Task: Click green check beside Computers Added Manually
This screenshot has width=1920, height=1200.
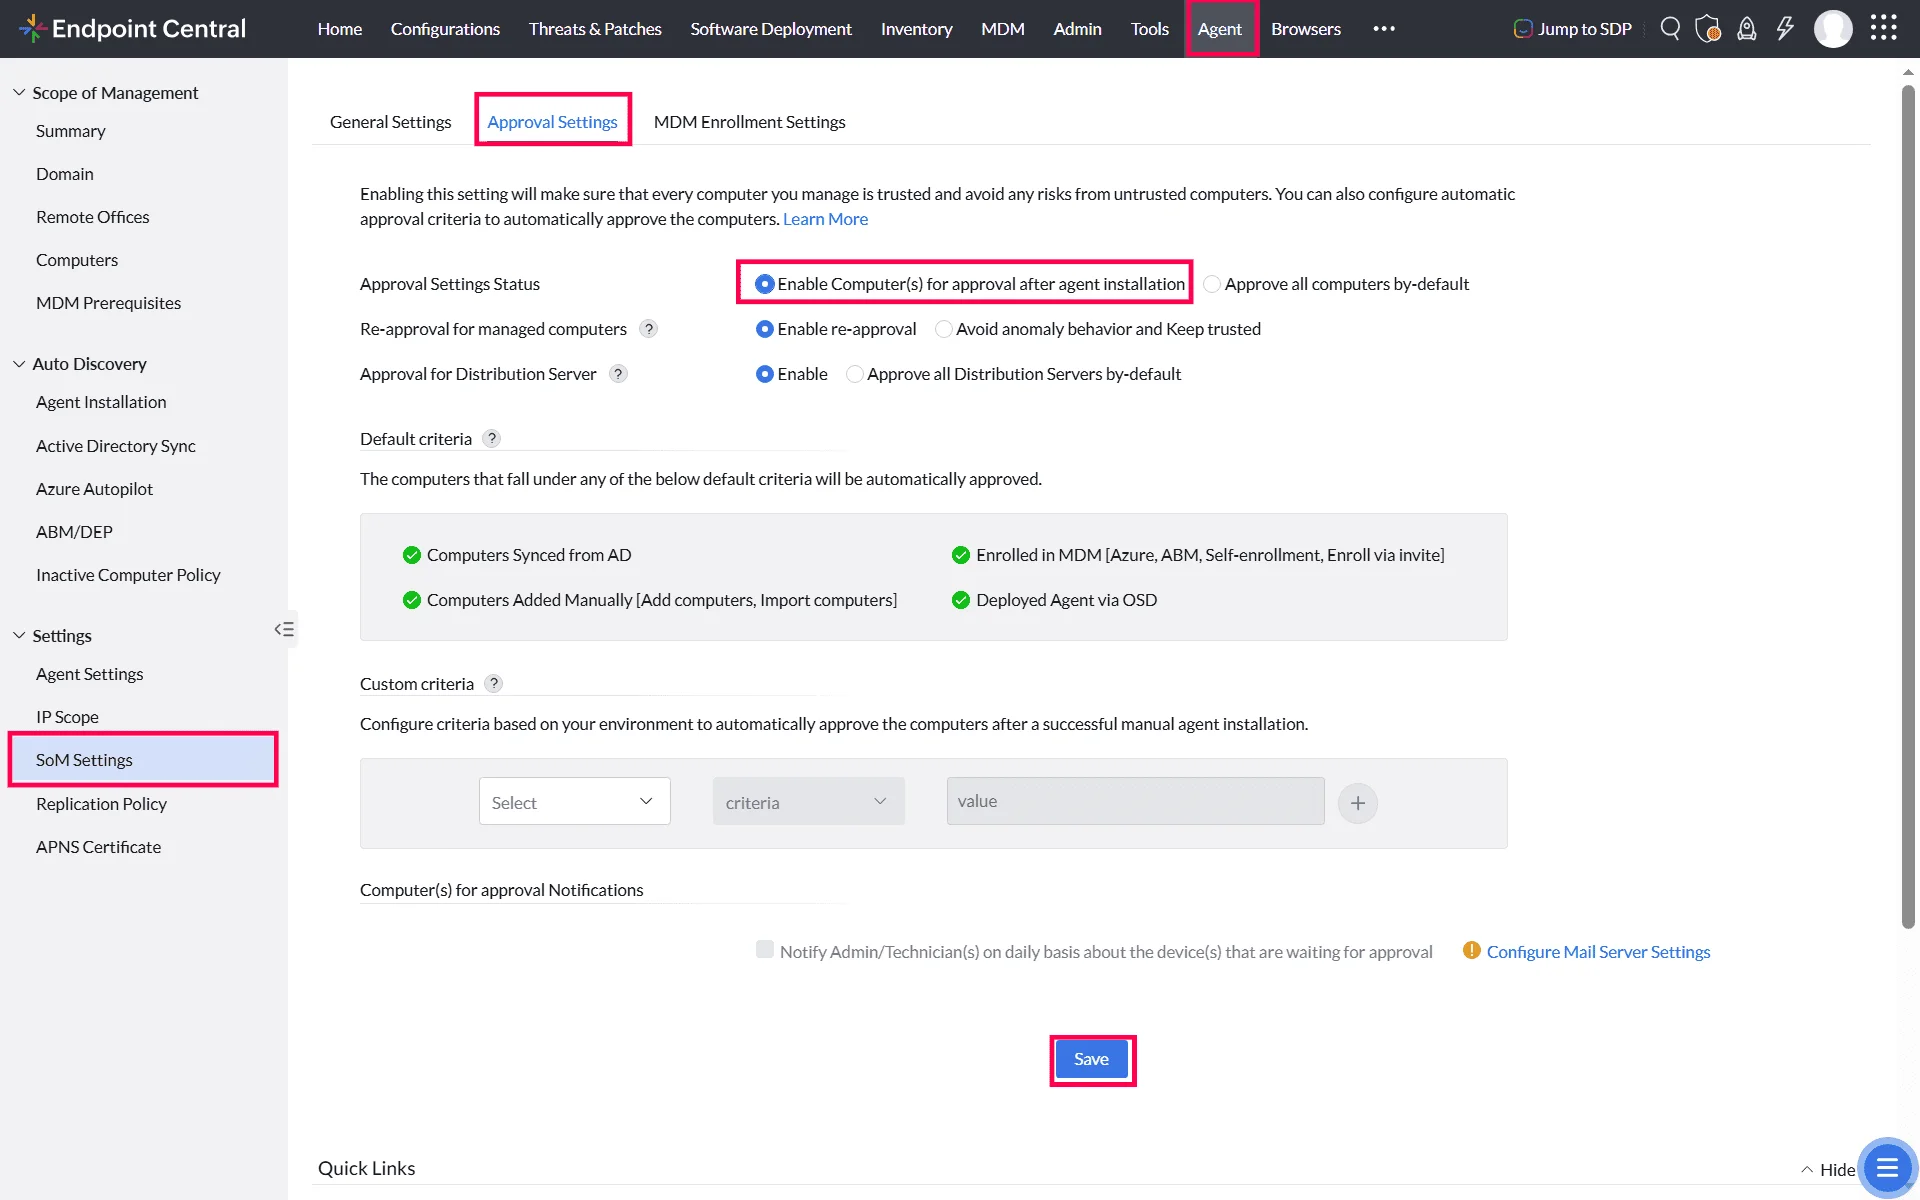Action: click(x=411, y=600)
